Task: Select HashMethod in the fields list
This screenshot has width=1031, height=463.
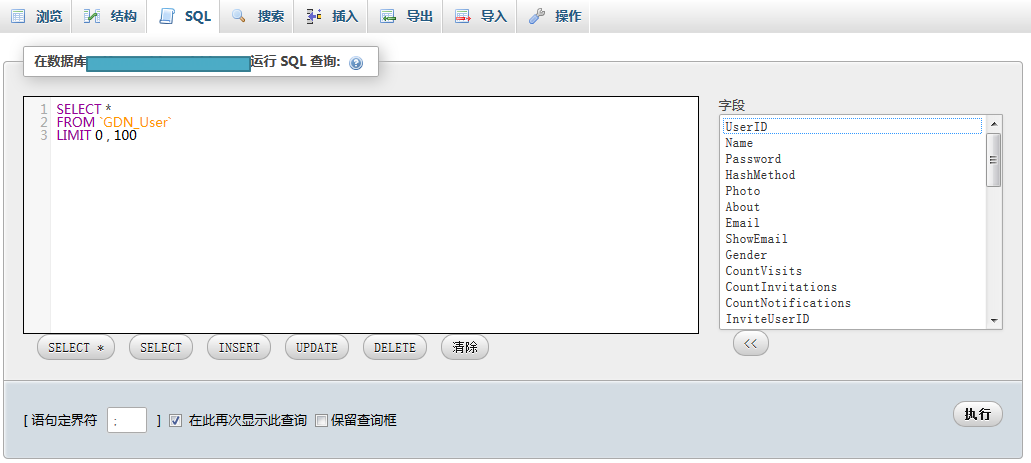Action: tap(853, 175)
